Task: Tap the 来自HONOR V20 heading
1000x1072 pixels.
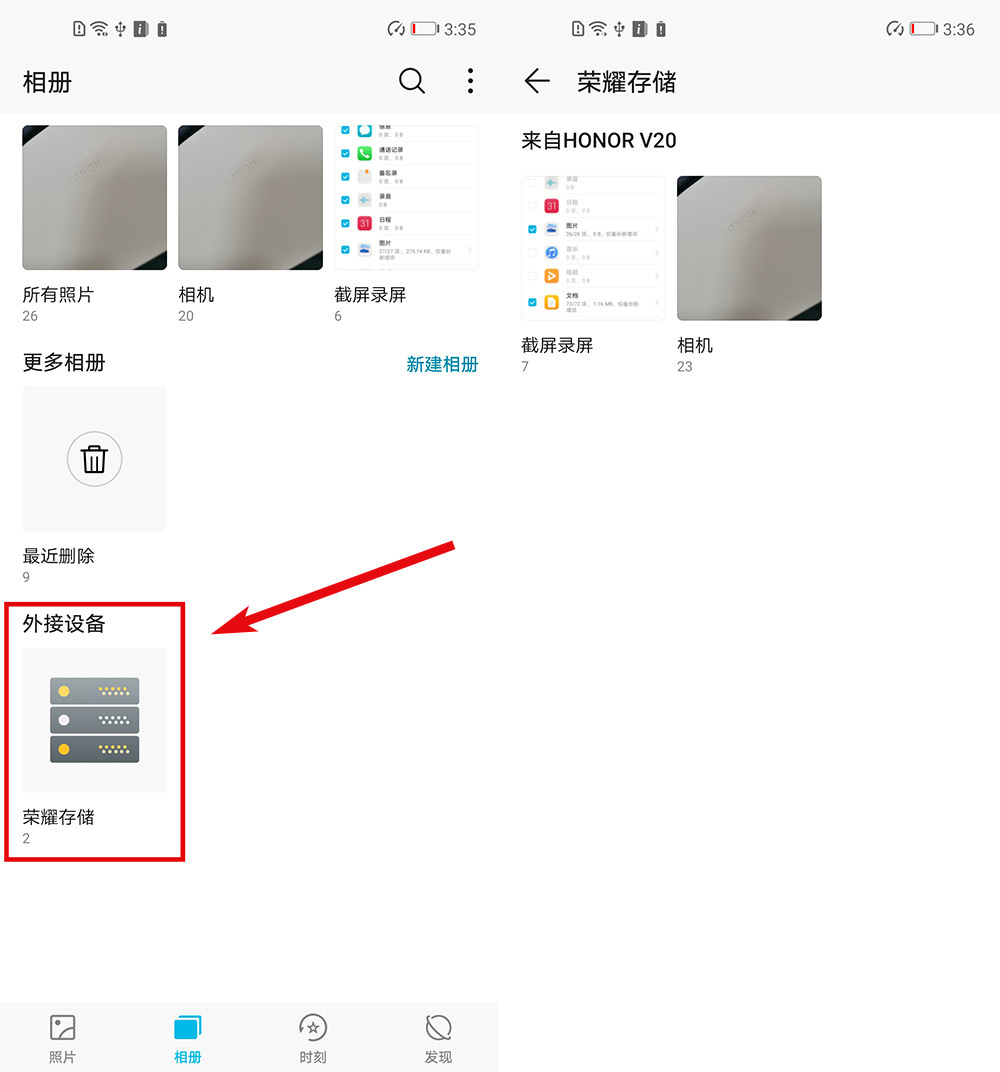Action: [599, 141]
